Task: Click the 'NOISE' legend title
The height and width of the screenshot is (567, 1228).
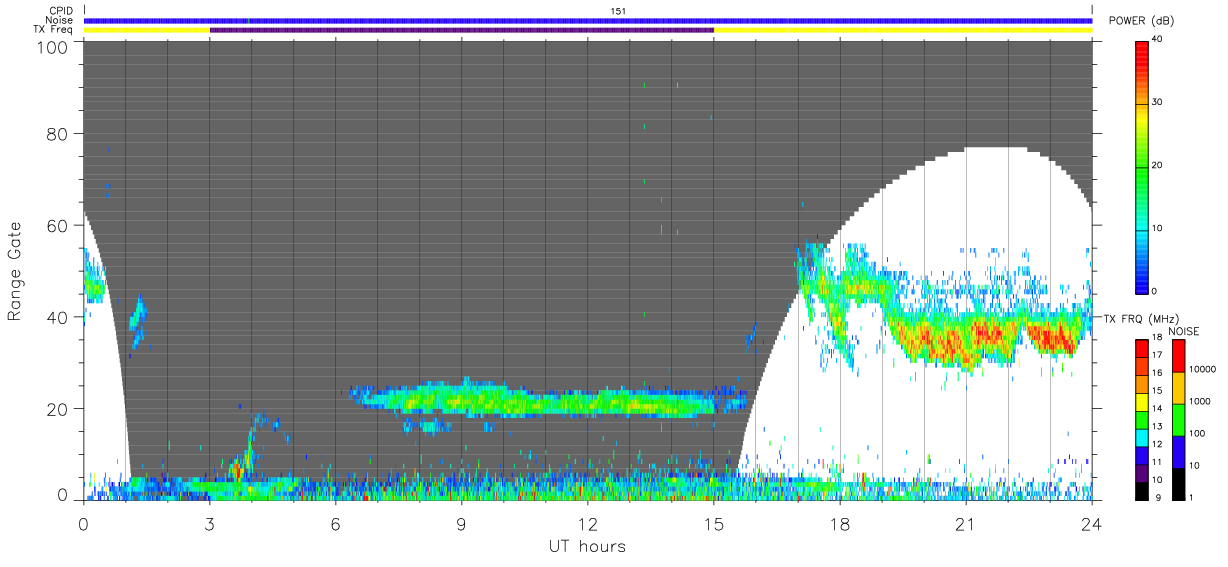Action: pos(1185,330)
